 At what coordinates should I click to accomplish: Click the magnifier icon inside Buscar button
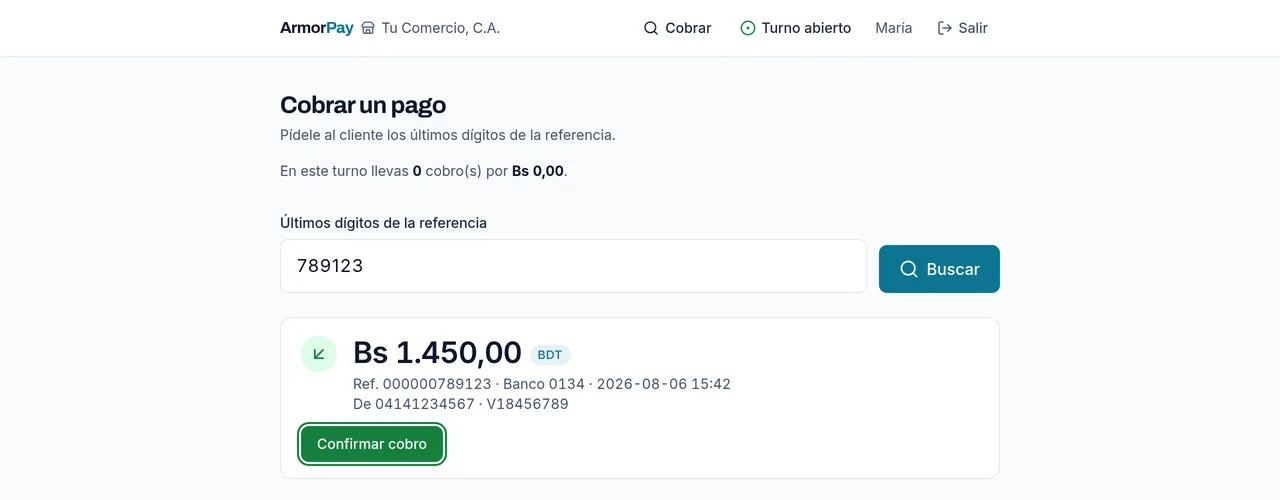pyautogui.click(x=909, y=269)
